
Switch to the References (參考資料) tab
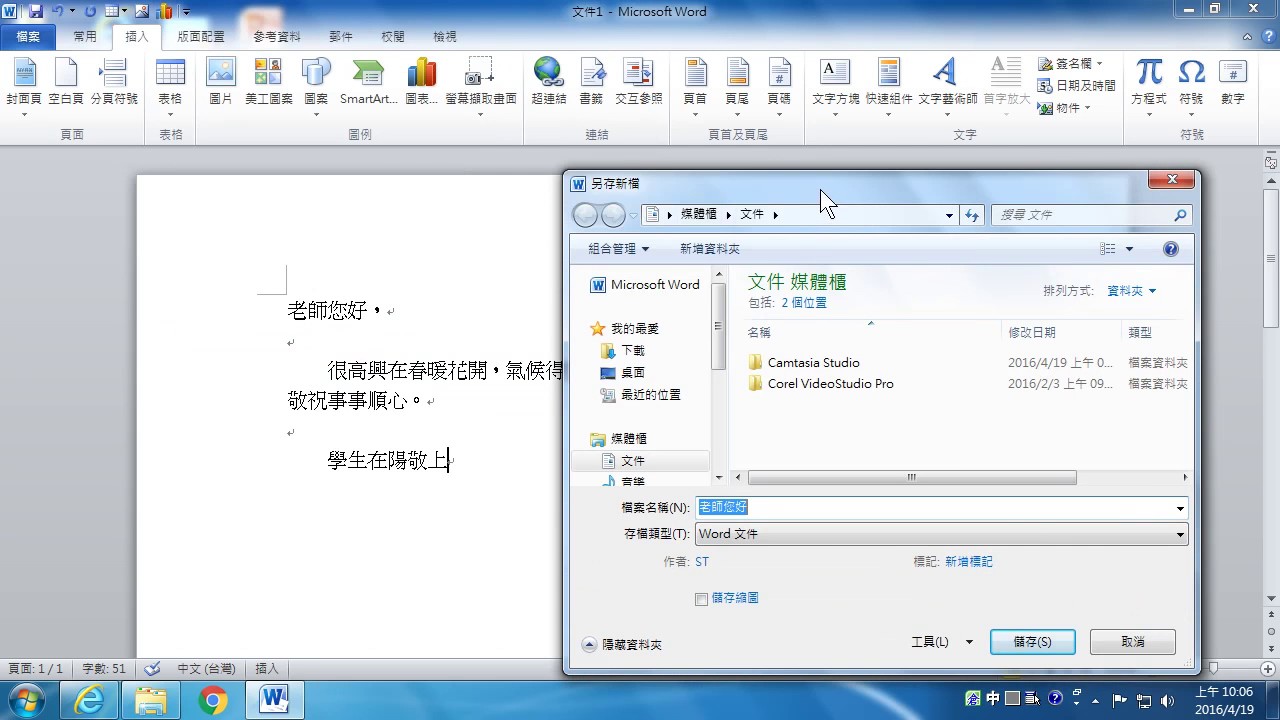pos(277,37)
